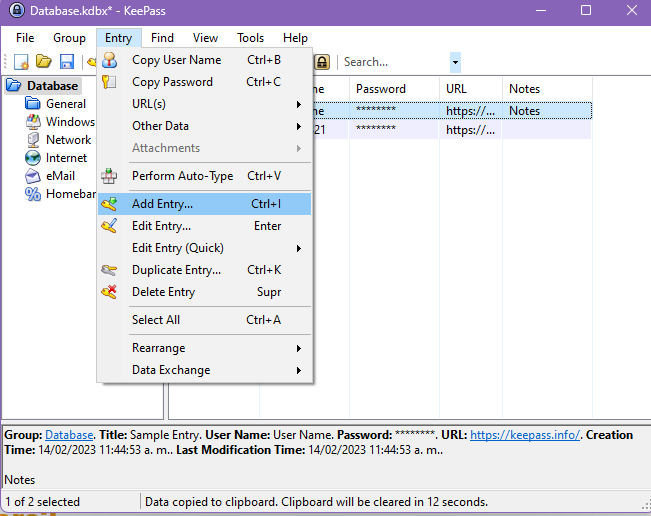Screen dimensions: 651x516
Task: Click the Edit Entry key icon
Action: (x=109, y=226)
